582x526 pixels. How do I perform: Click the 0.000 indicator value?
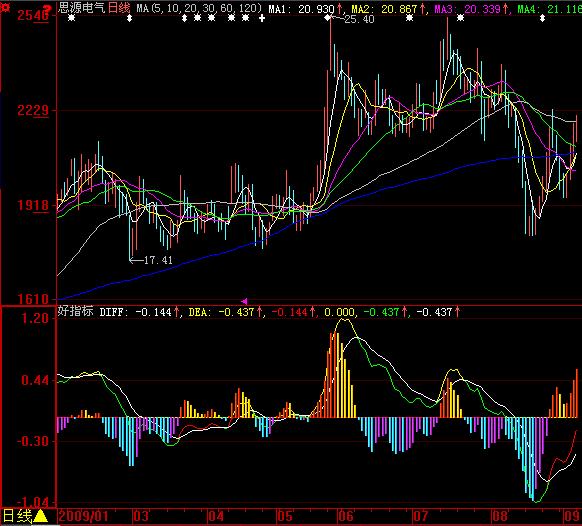tap(339, 312)
